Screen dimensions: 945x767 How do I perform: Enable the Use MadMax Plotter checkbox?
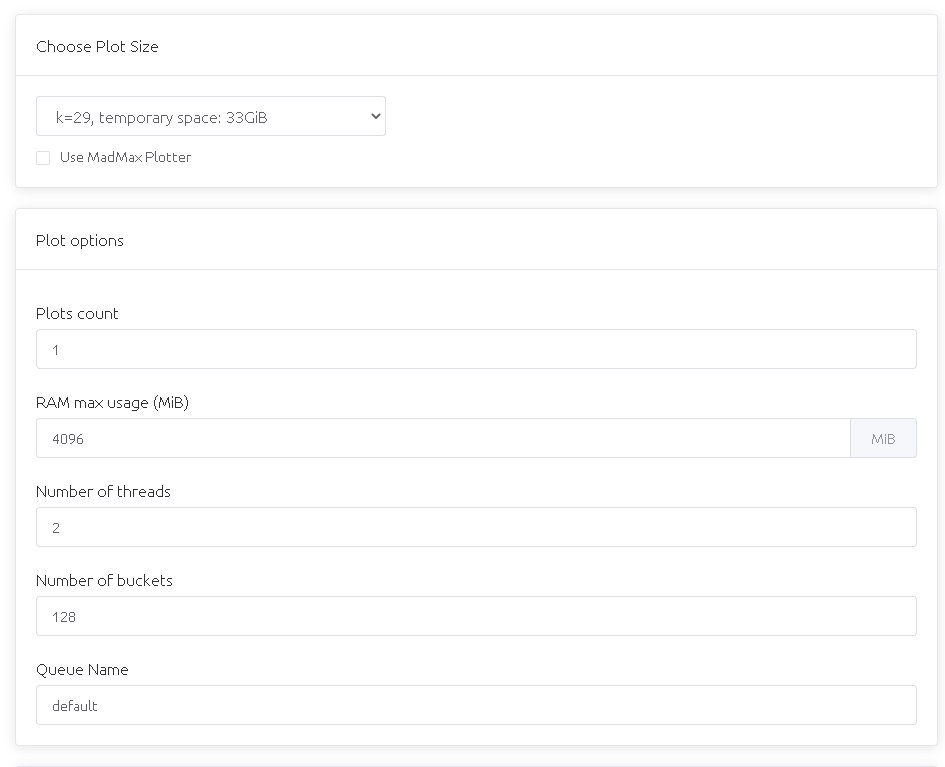point(43,158)
